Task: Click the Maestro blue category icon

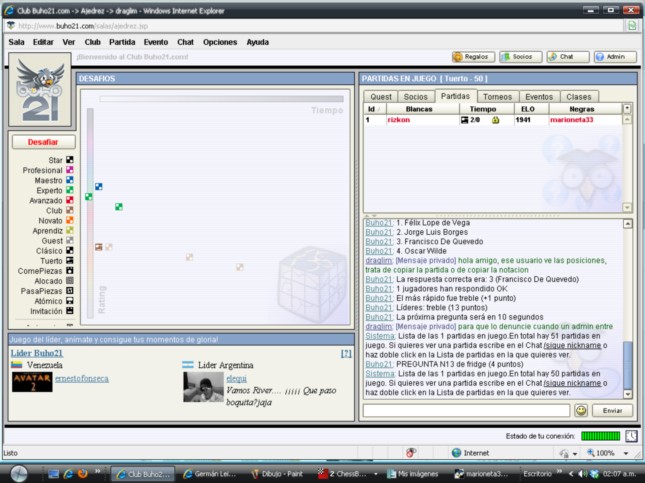Action: click(x=70, y=180)
